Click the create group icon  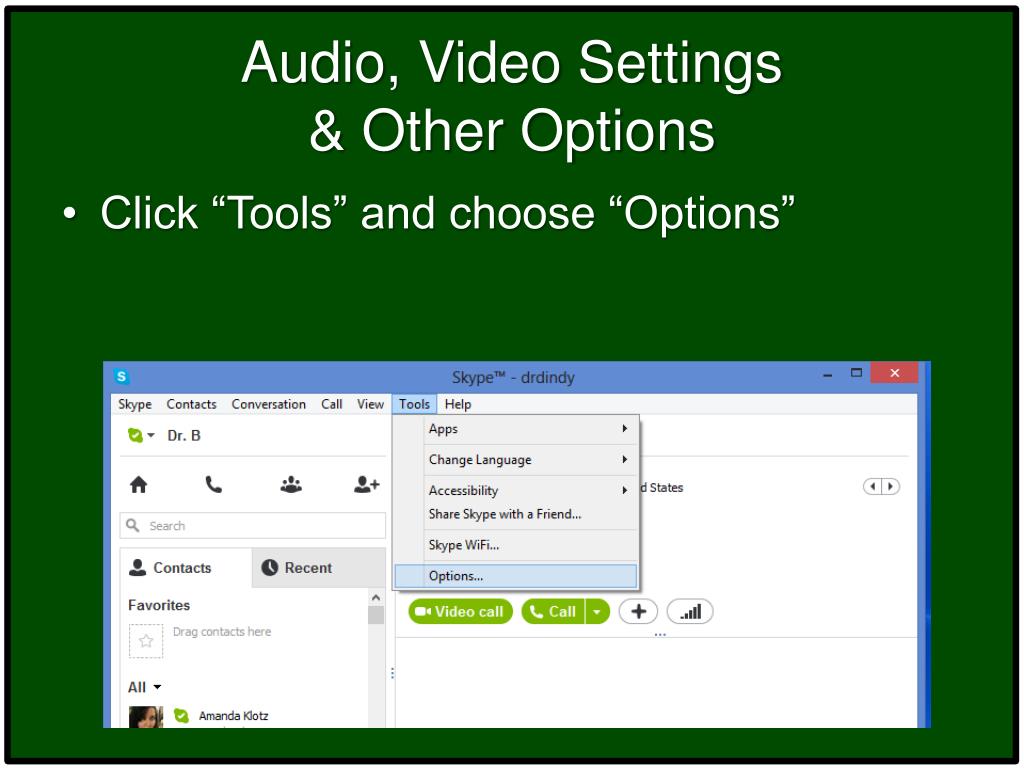[291, 485]
